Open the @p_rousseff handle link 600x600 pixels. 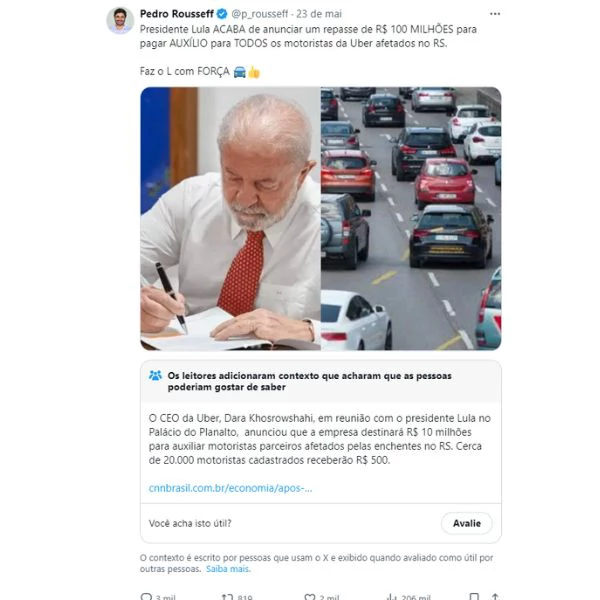point(259,14)
